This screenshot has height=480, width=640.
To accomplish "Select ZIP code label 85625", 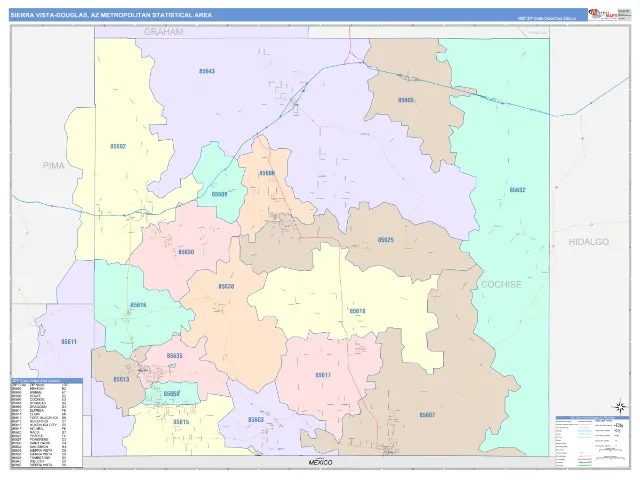I will point(385,240).
